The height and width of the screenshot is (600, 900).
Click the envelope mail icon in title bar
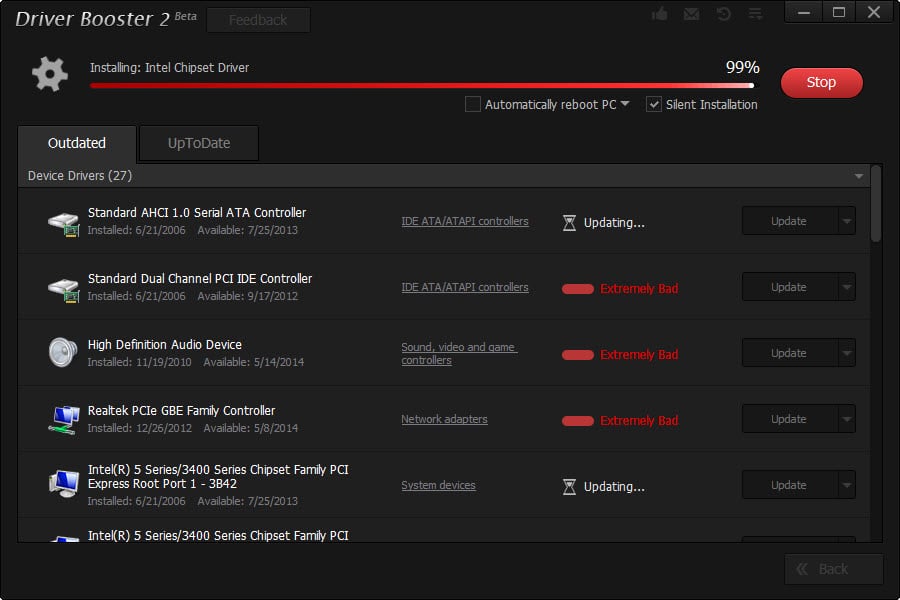coord(691,14)
